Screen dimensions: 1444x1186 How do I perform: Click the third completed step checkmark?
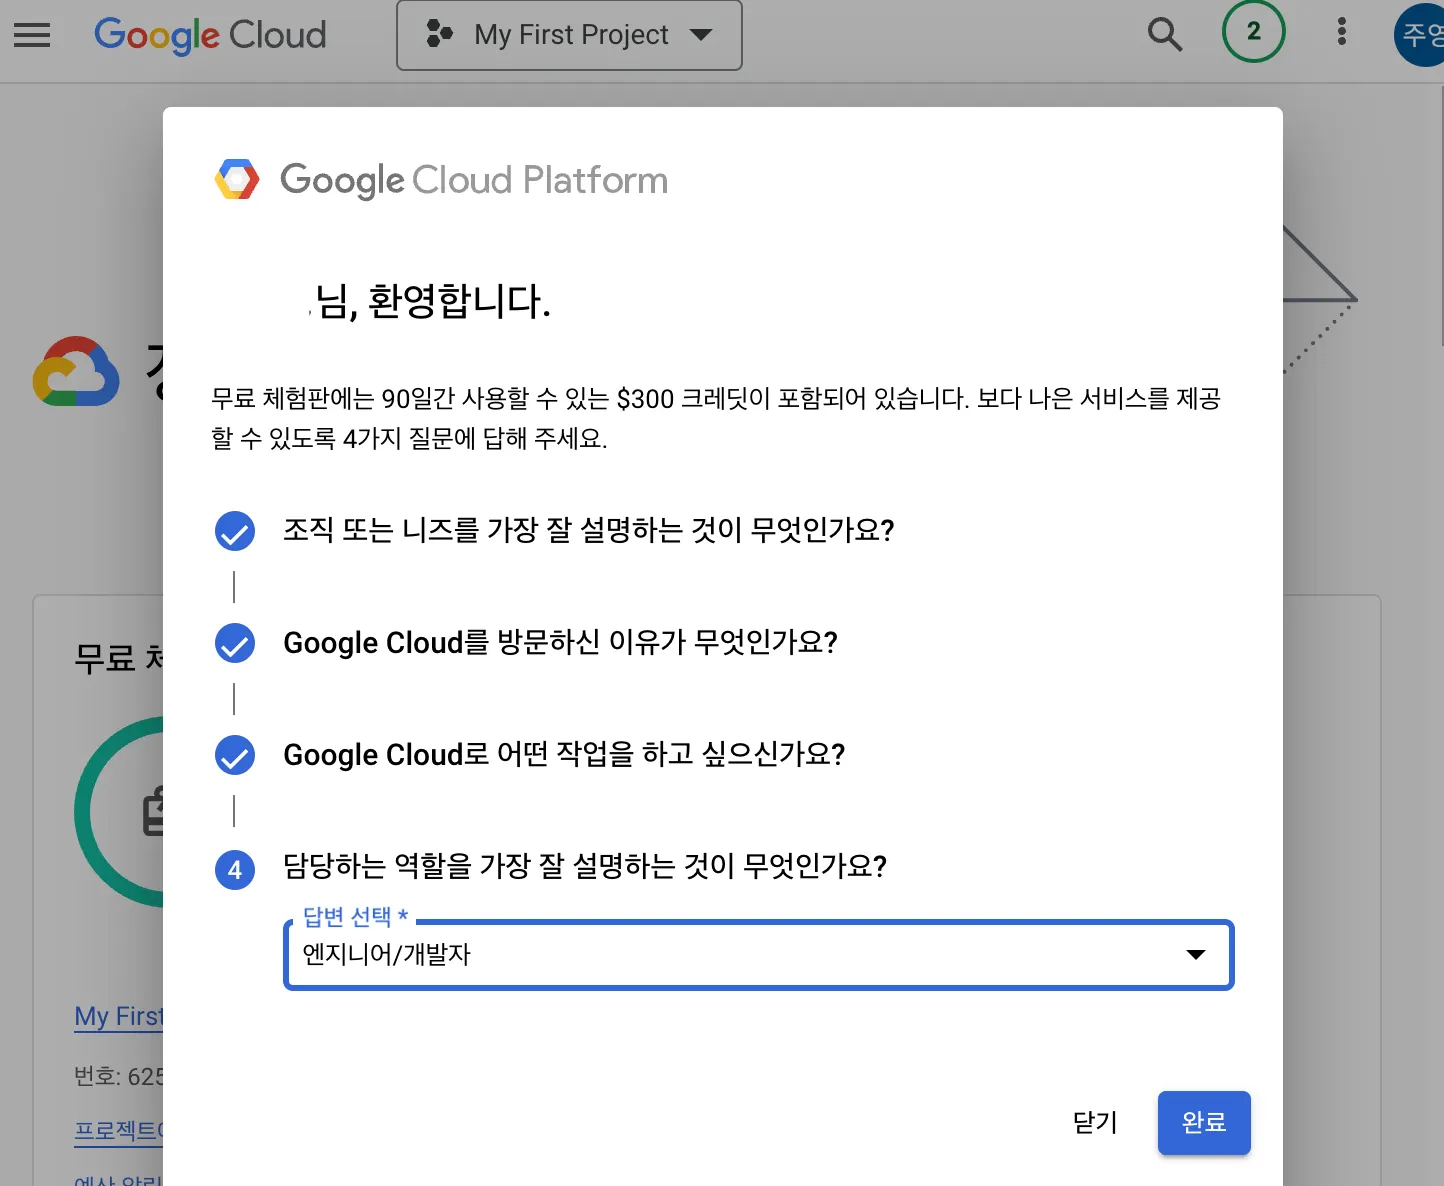tap(235, 755)
